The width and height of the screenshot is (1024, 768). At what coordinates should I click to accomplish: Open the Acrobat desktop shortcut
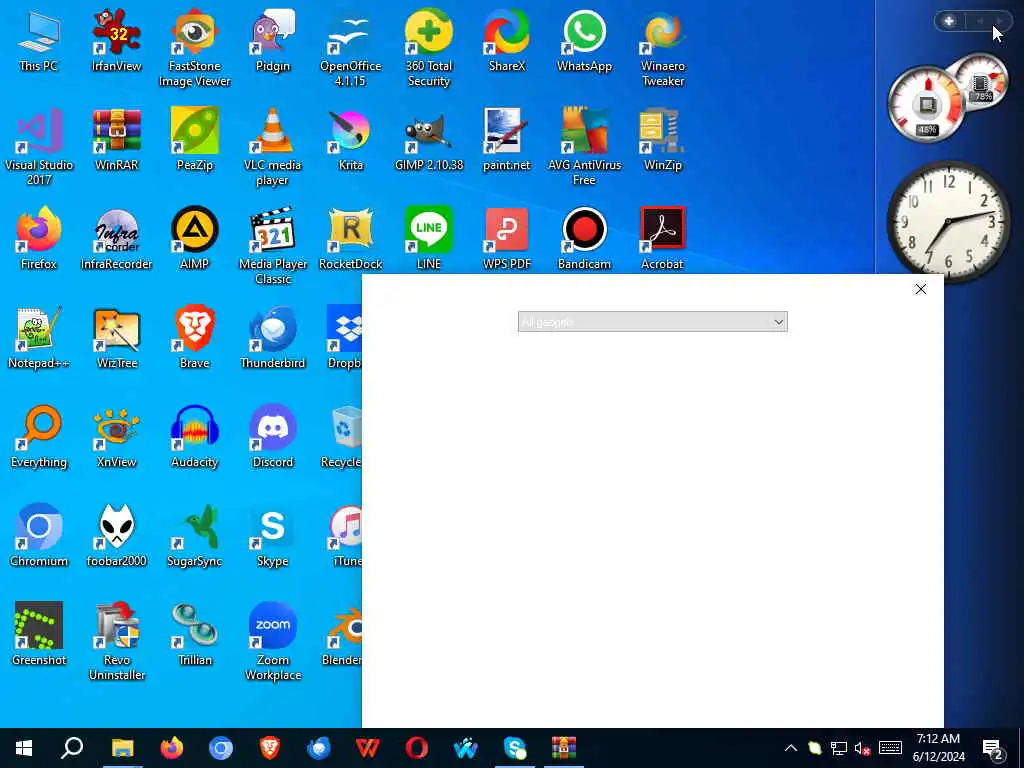pyautogui.click(x=663, y=238)
